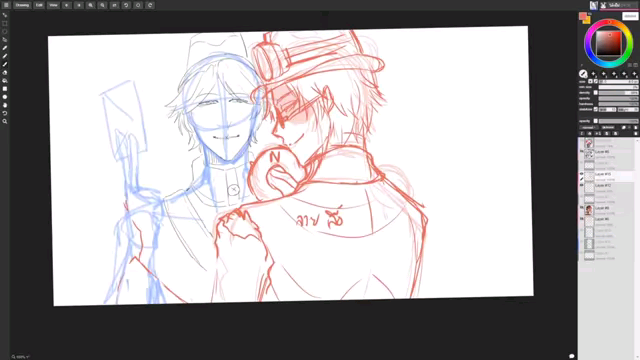Click the sixth brush preset slot

[634, 74]
